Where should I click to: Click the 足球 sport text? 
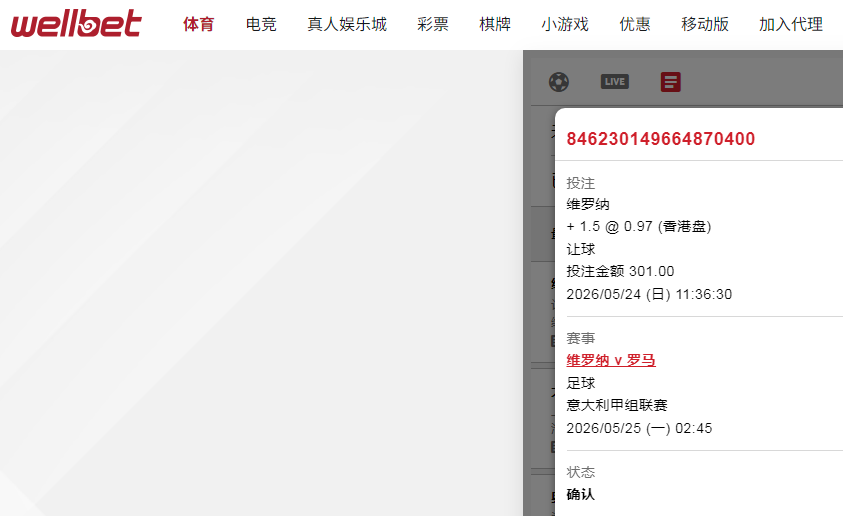tap(581, 383)
